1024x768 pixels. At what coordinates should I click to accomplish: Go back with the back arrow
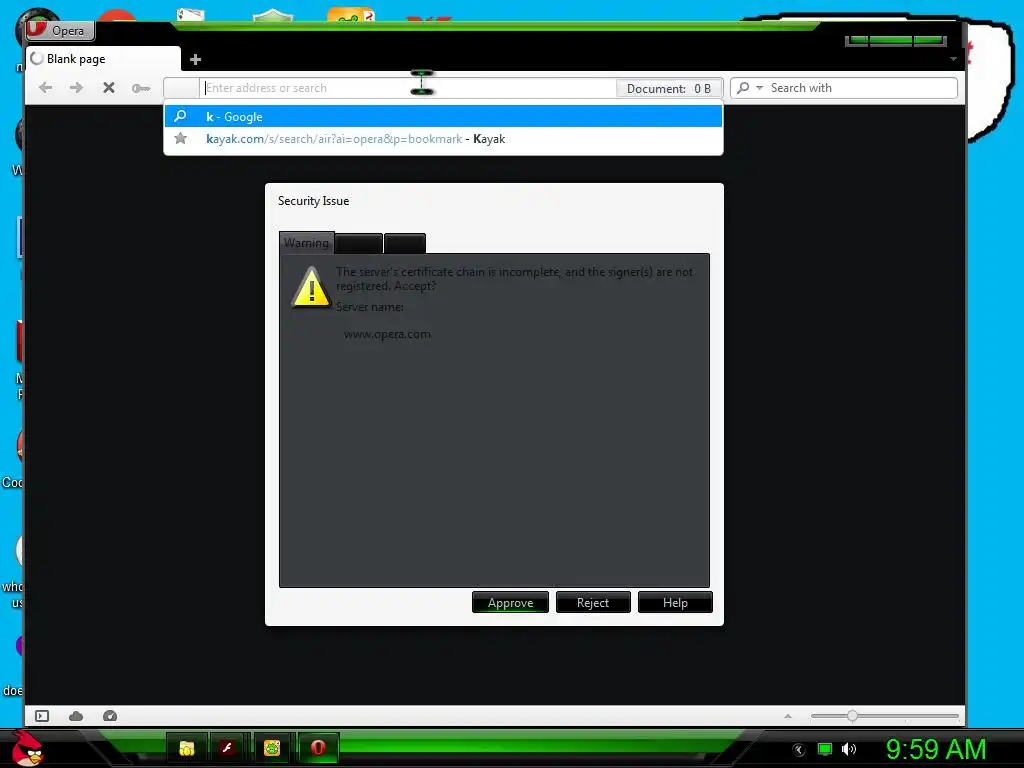point(45,88)
